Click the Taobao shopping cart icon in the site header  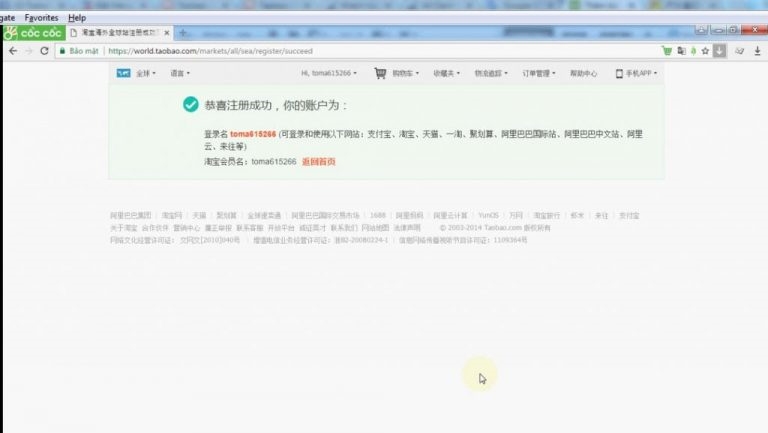click(x=380, y=73)
